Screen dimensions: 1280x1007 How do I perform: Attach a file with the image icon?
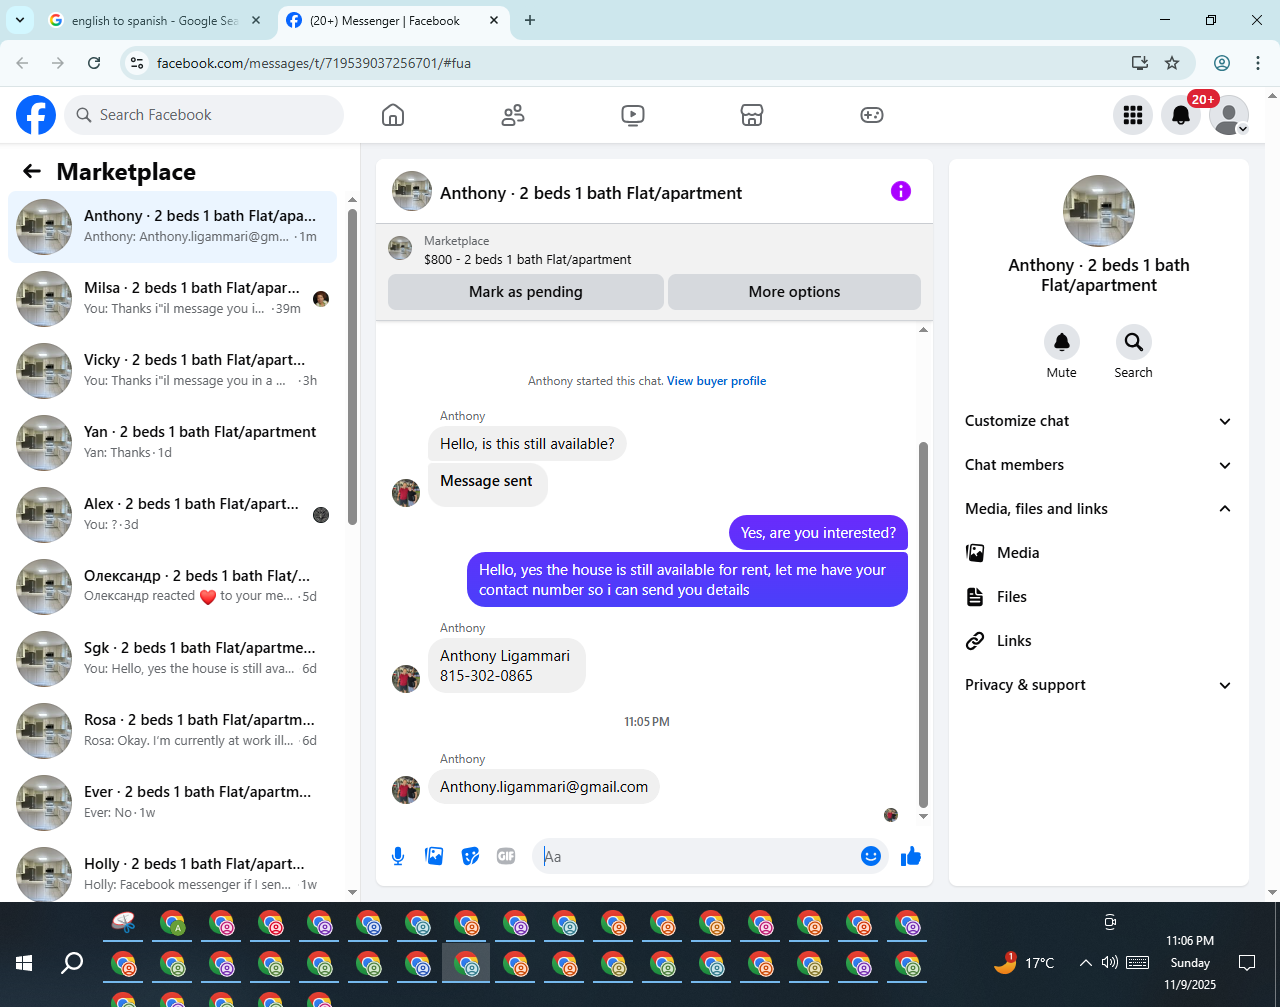point(434,856)
